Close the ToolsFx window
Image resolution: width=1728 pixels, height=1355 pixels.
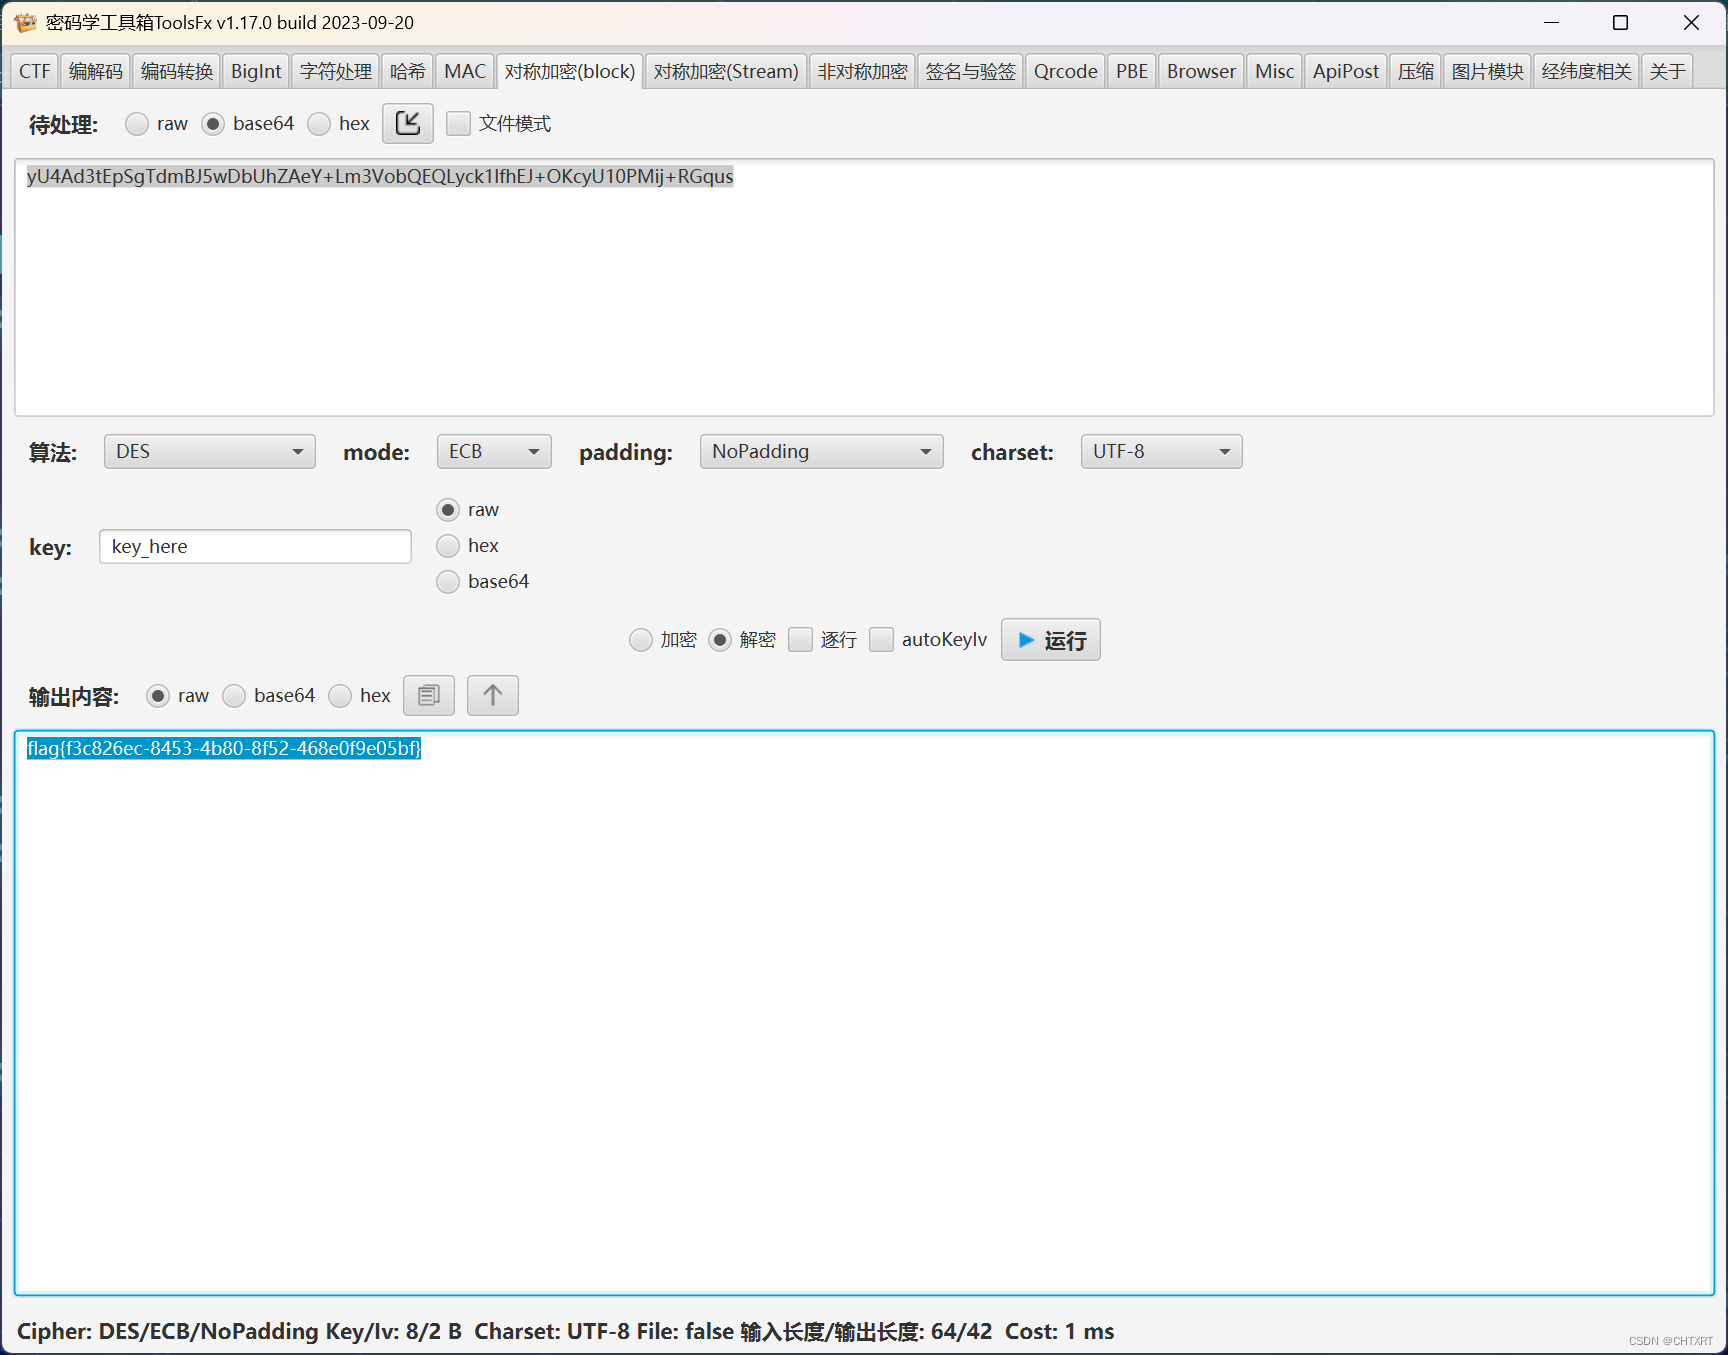click(x=1692, y=22)
